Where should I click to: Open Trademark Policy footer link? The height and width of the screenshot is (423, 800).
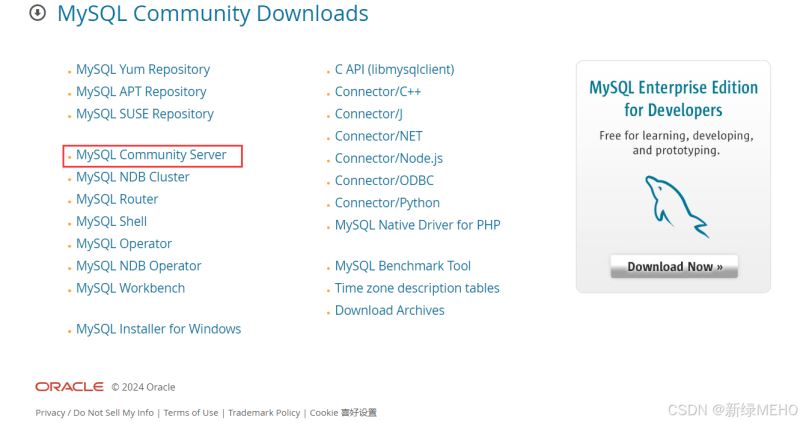(x=264, y=413)
